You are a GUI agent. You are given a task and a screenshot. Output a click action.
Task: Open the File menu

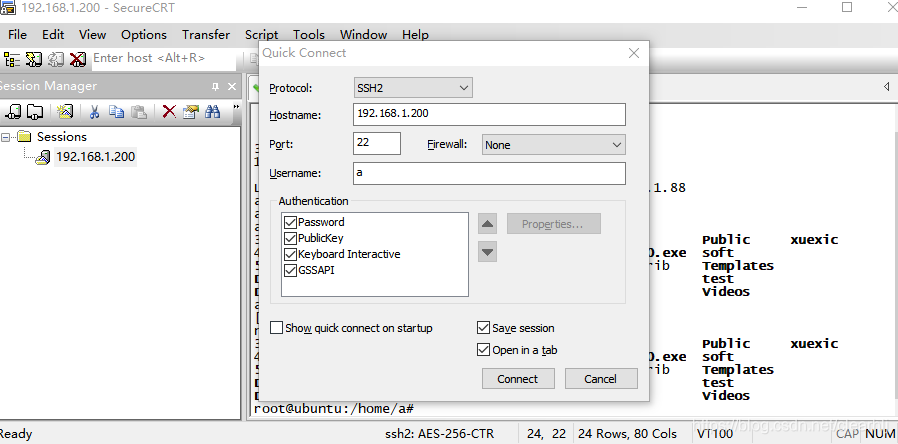click(x=17, y=35)
